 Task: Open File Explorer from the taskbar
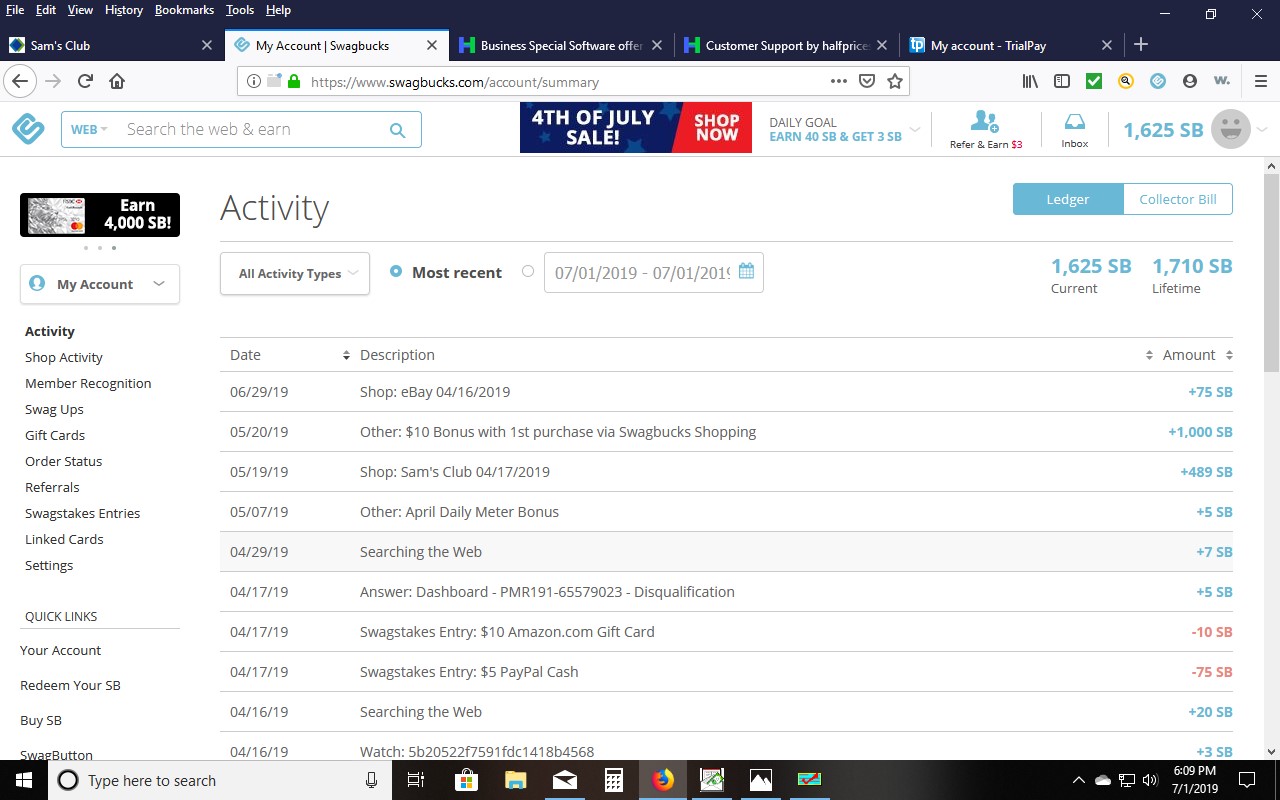click(x=515, y=780)
